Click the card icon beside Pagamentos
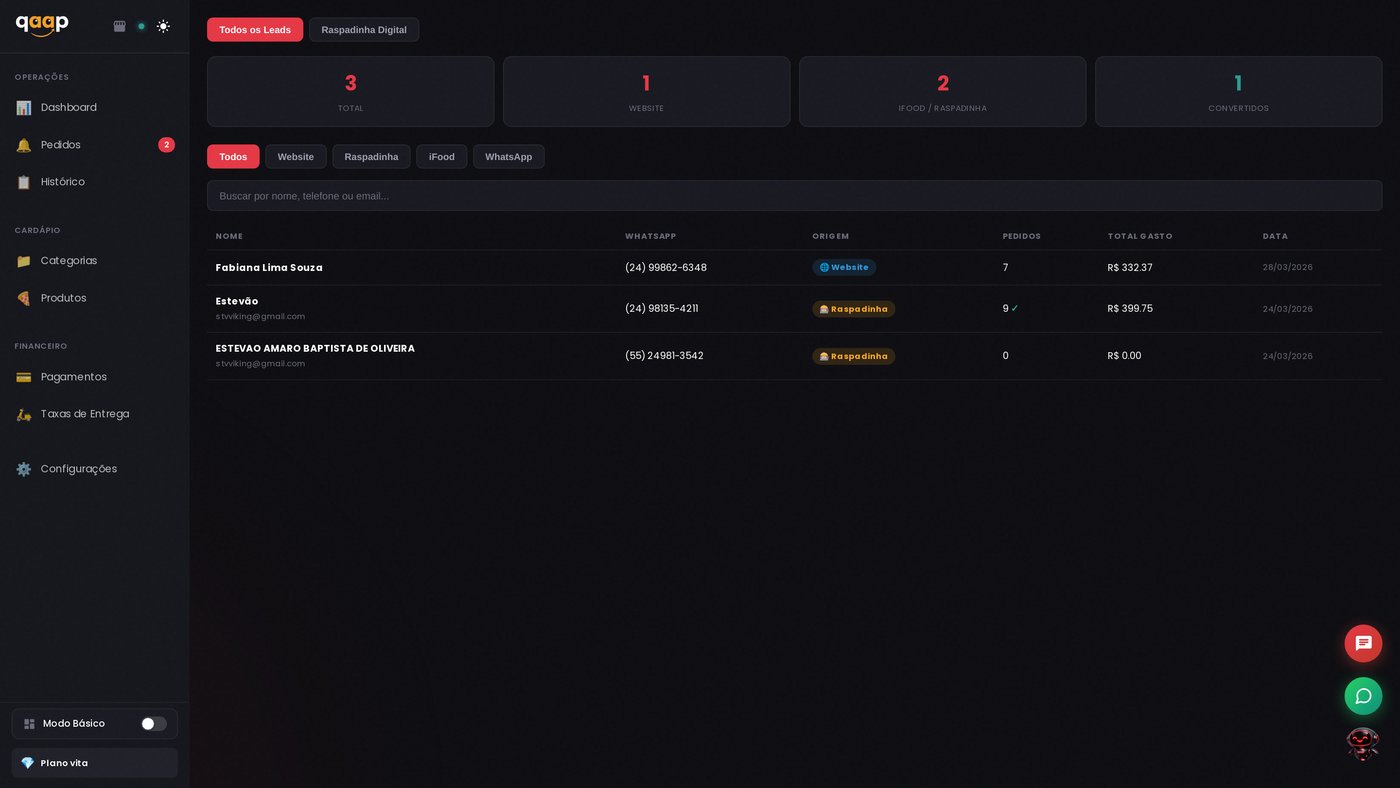The image size is (1400, 788). tap(23, 377)
